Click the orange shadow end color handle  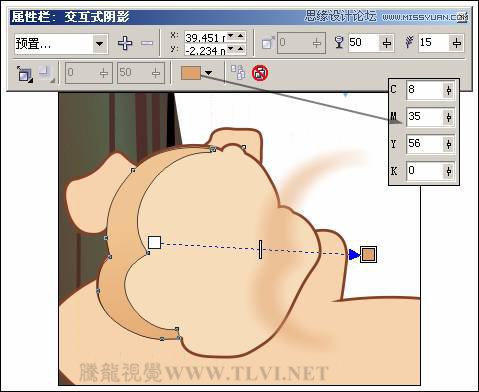[368, 255]
